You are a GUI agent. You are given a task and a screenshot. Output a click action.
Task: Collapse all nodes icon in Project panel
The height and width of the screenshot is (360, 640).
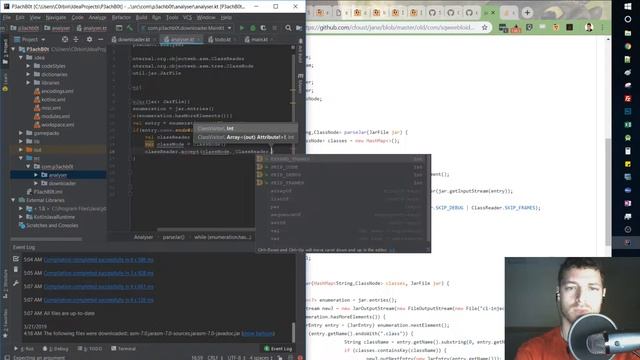pyautogui.click(x=76, y=40)
